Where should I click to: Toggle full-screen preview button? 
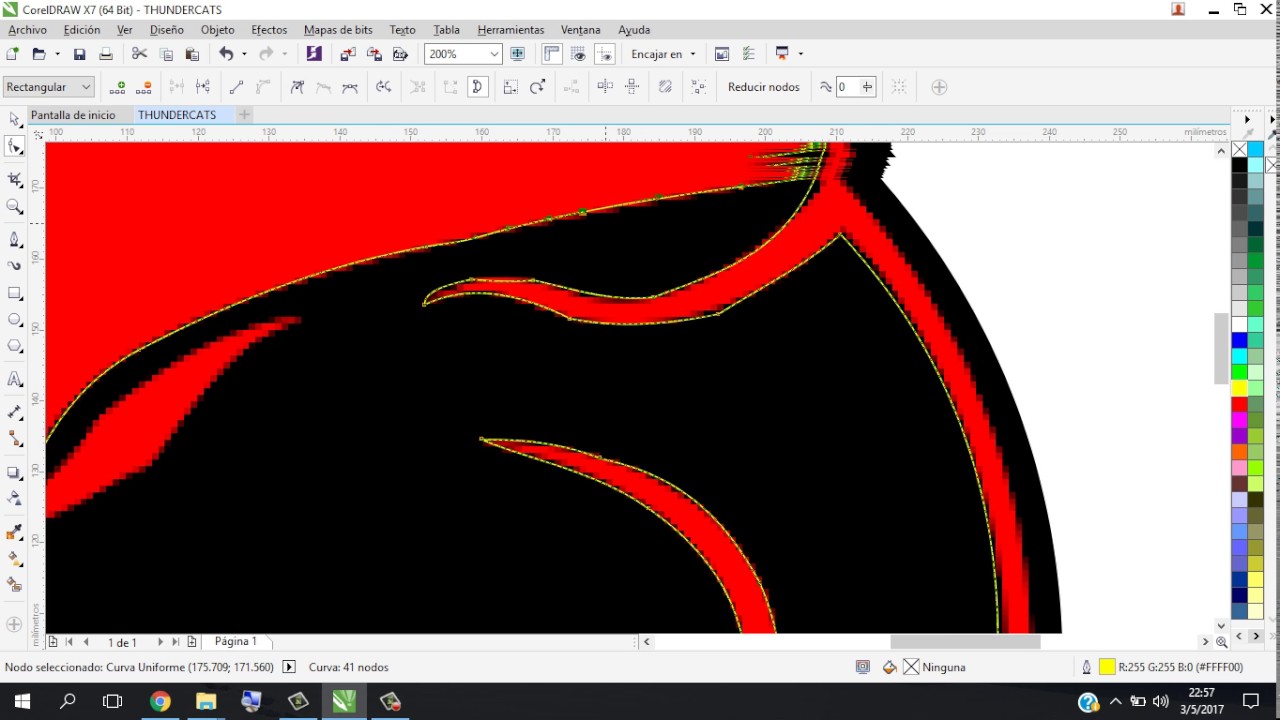tap(518, 54)
